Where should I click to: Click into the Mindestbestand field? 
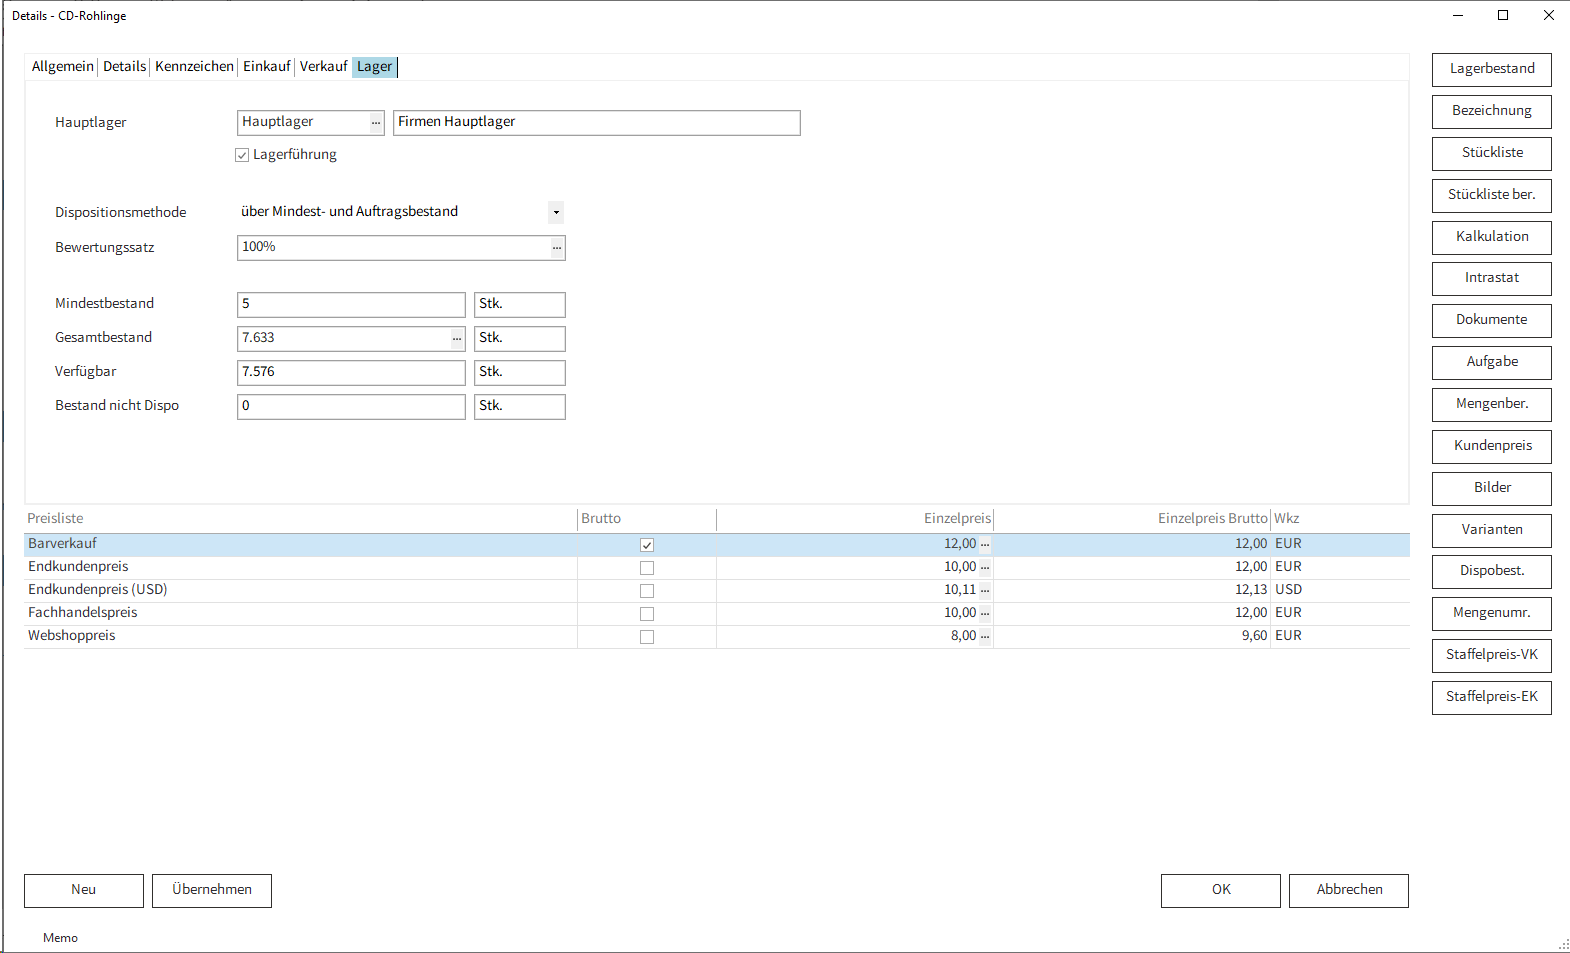(x=350, y=304)
